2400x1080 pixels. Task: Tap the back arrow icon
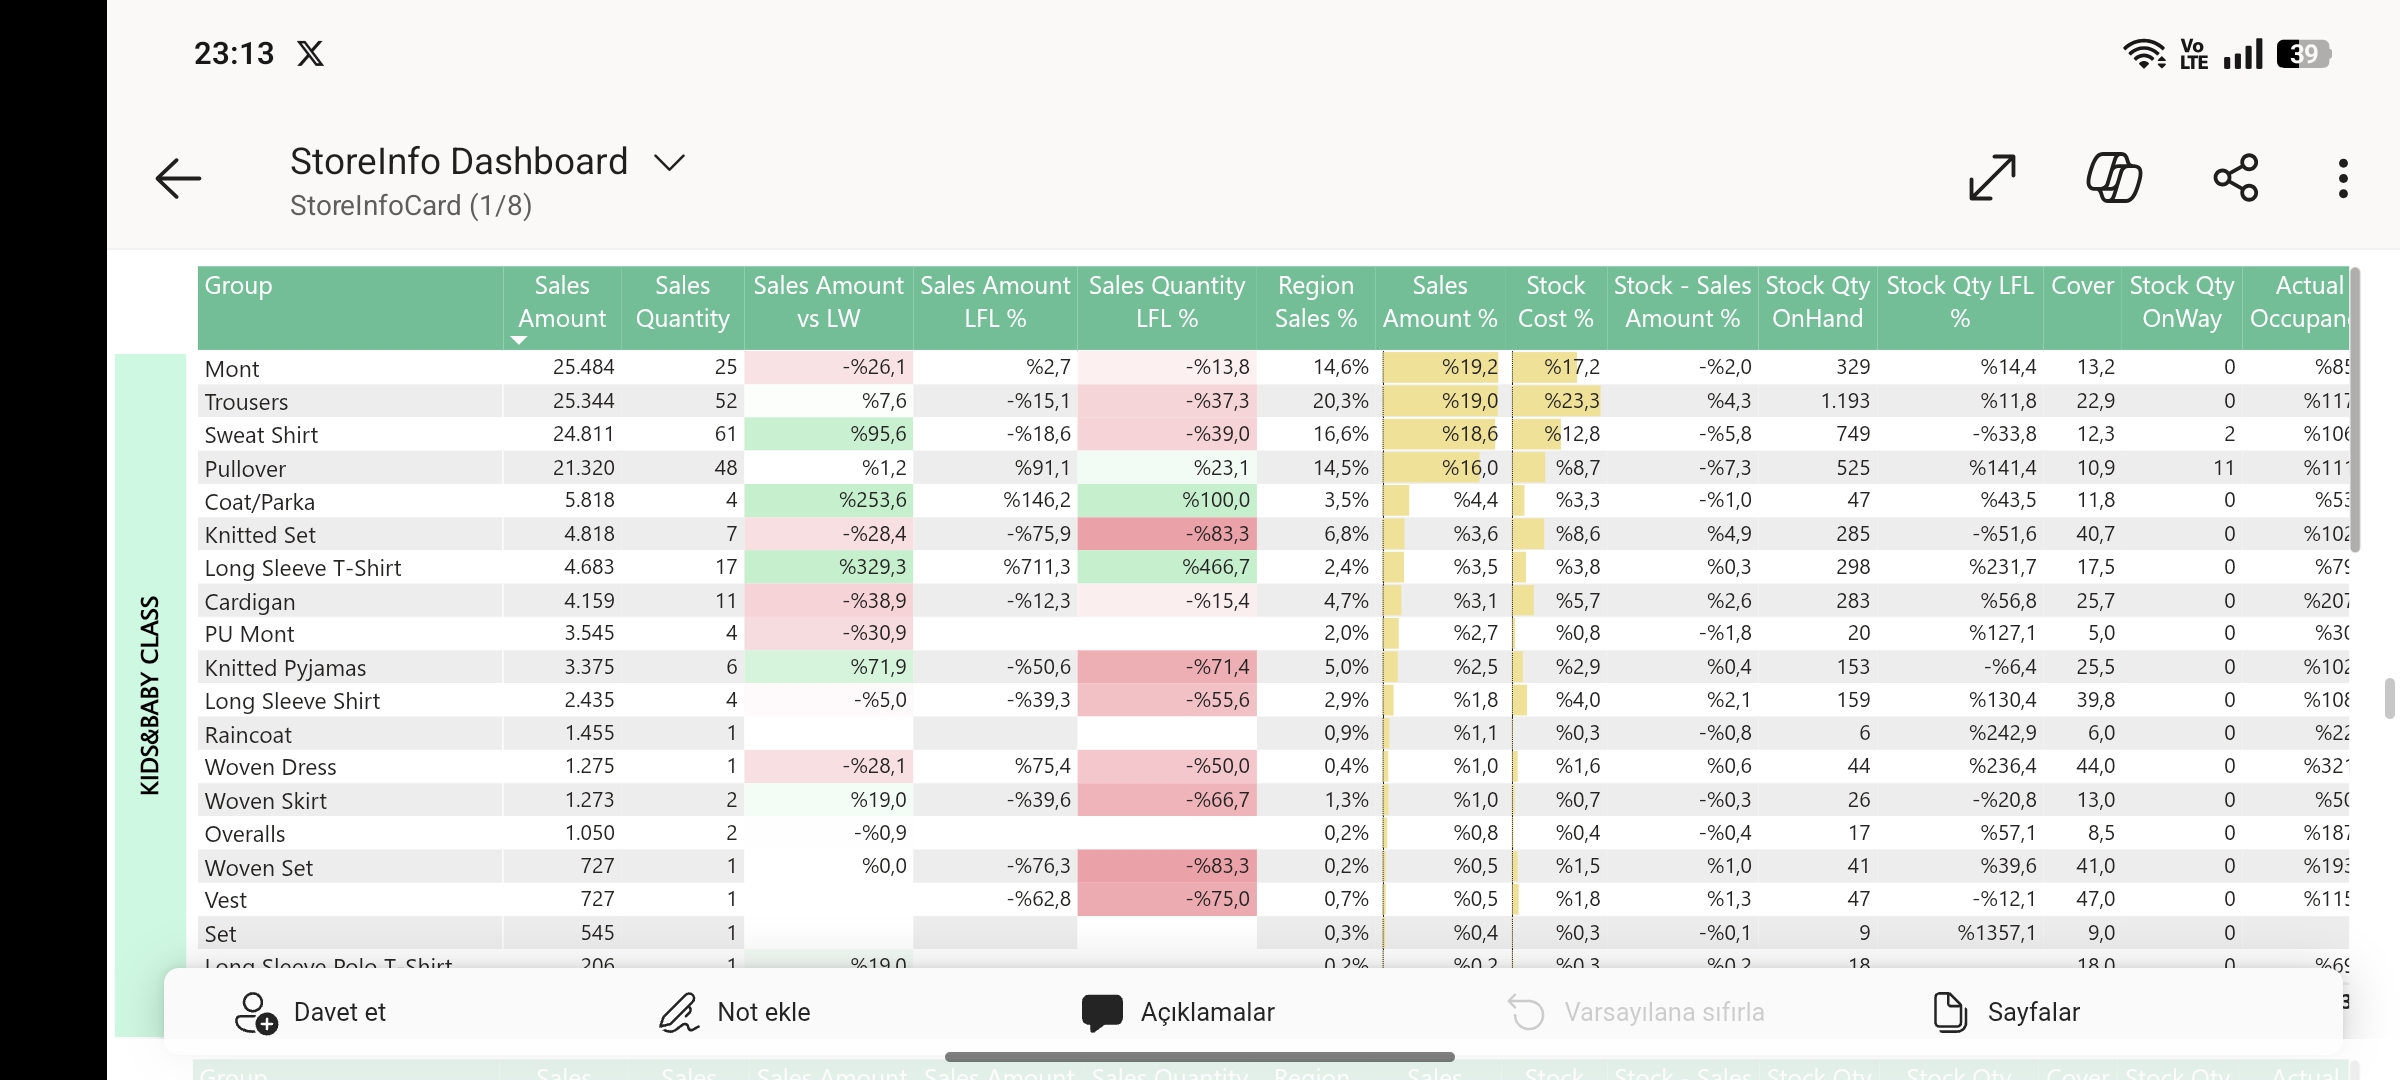(x=179, y=179)
